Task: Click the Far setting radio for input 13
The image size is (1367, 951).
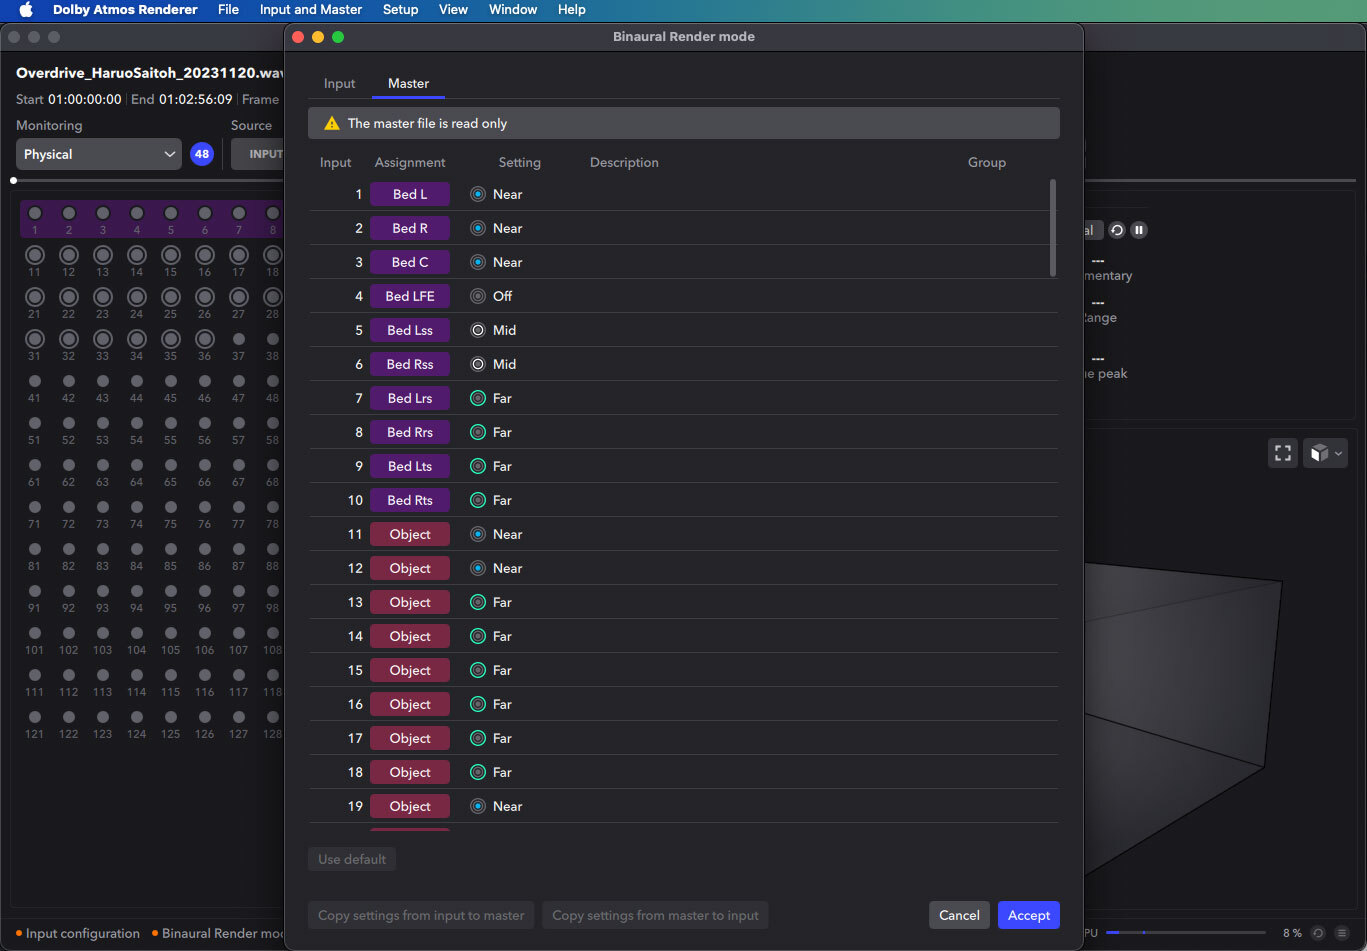Action: click(478, 602)
